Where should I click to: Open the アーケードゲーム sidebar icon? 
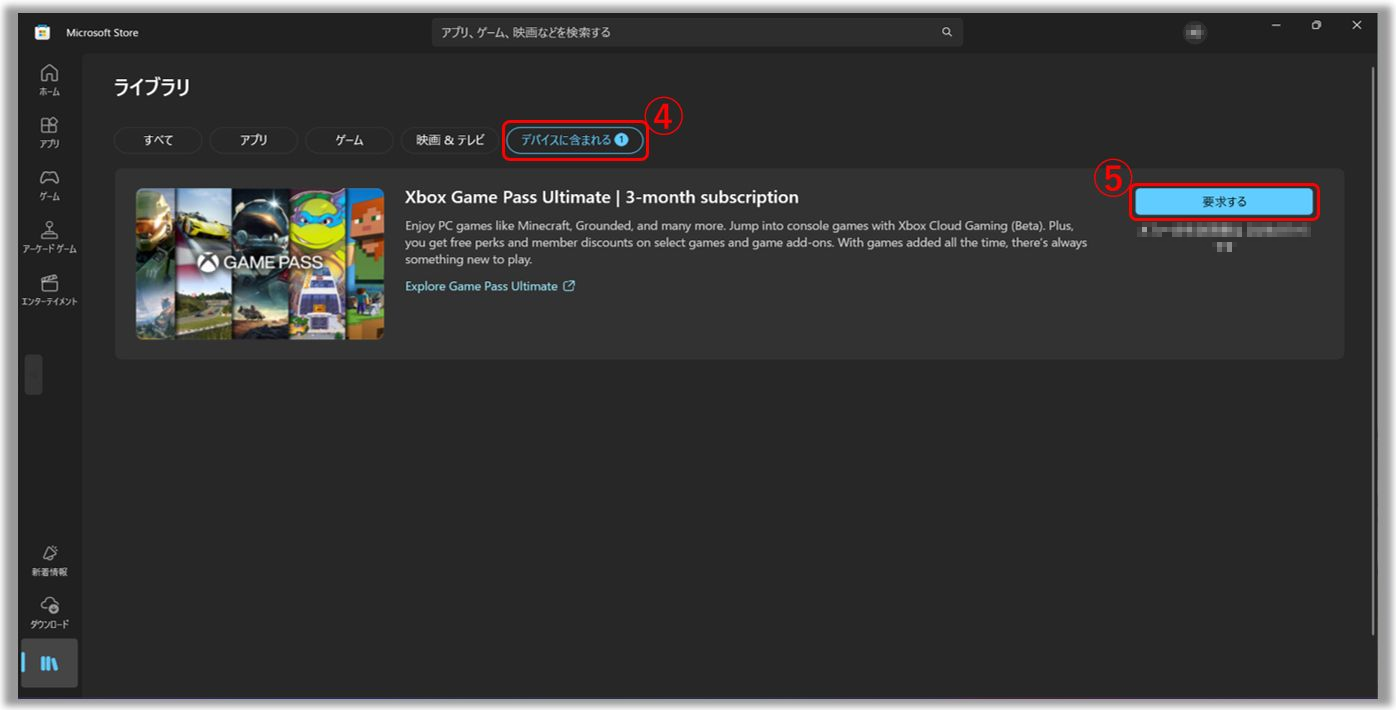pos(49,237)
